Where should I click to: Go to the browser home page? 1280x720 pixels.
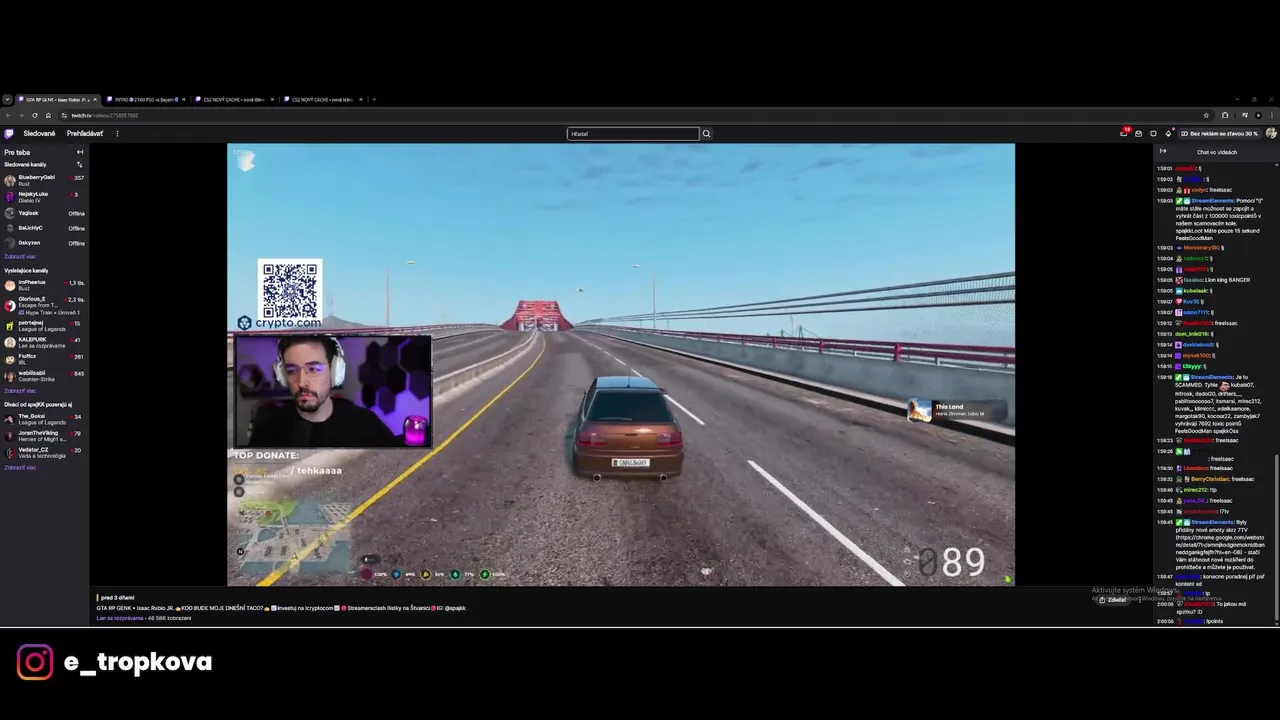pyautogui.click(x=48, y=115)
